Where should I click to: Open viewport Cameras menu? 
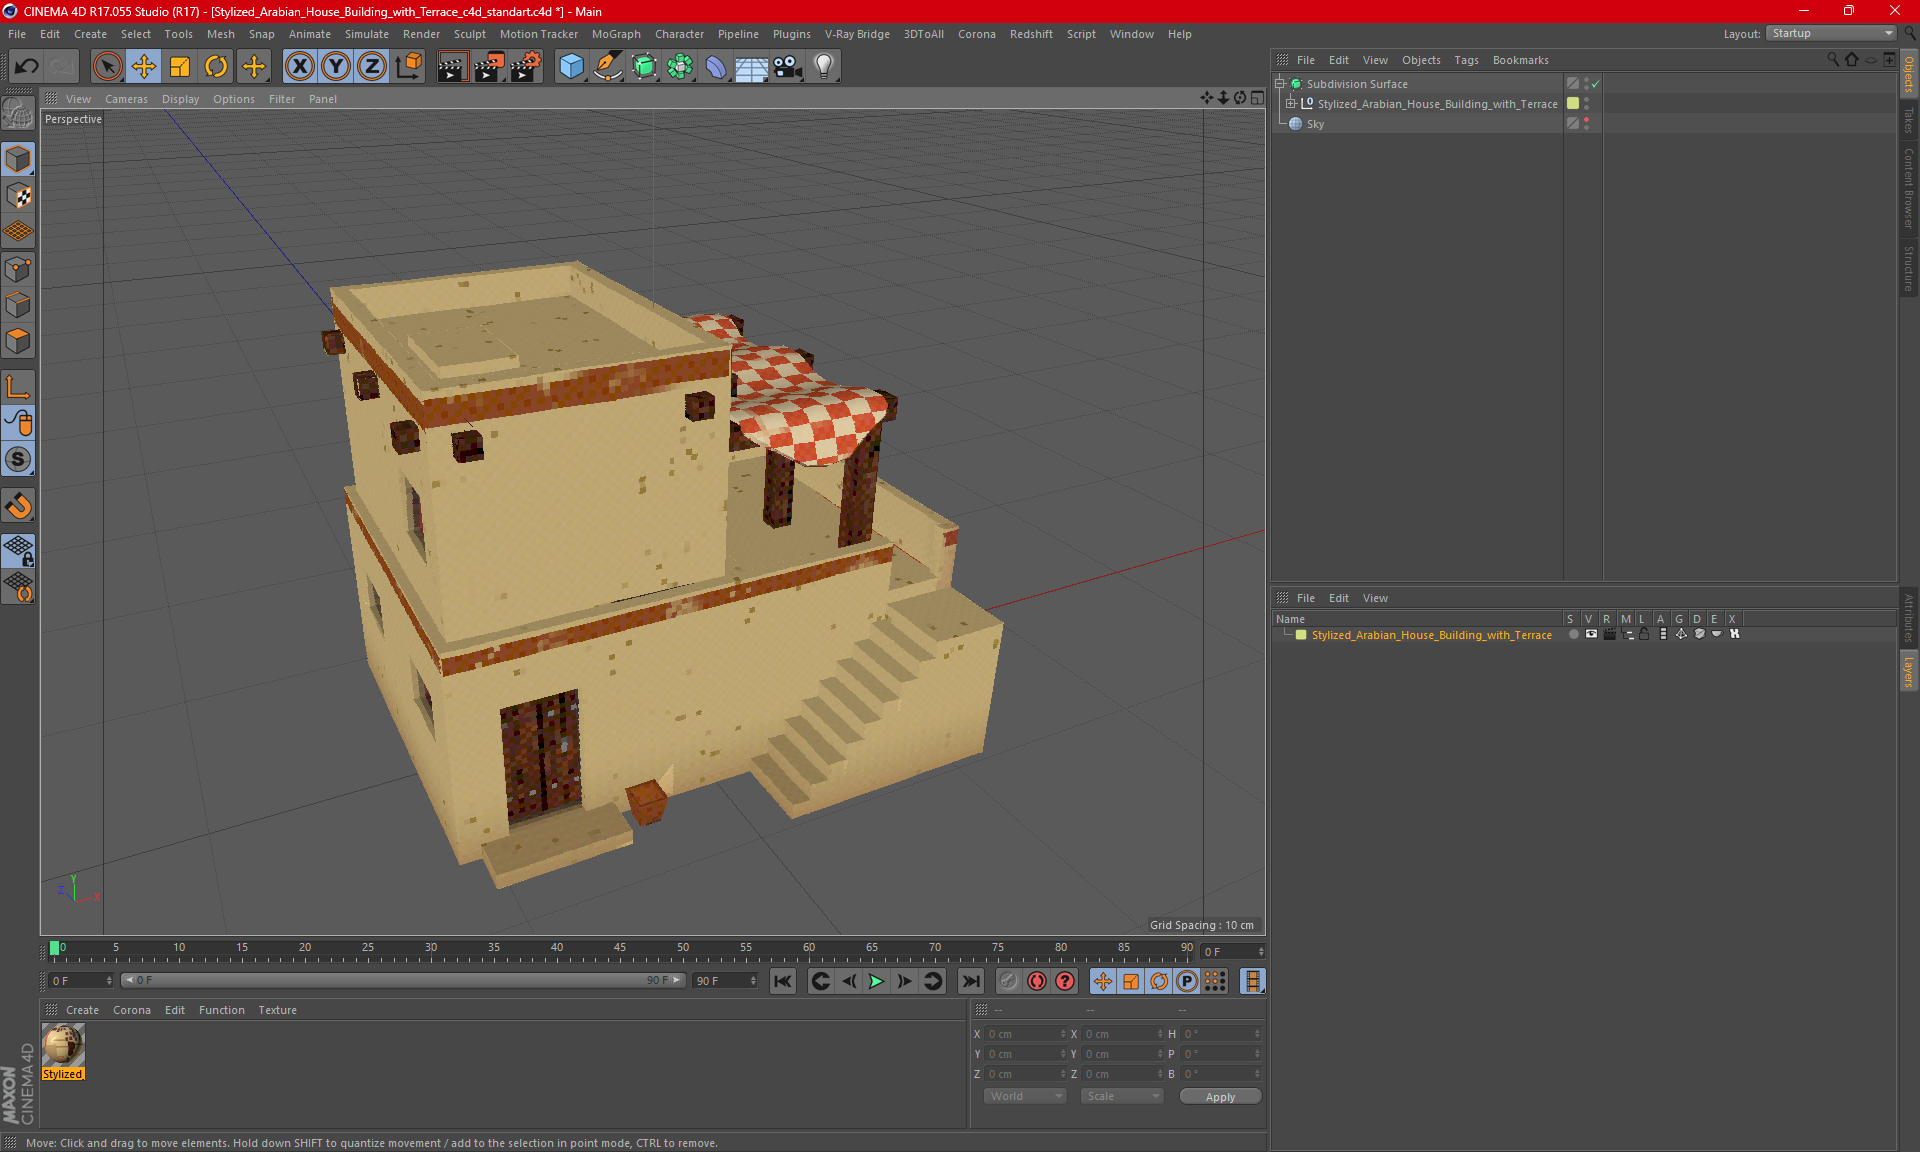126,99
